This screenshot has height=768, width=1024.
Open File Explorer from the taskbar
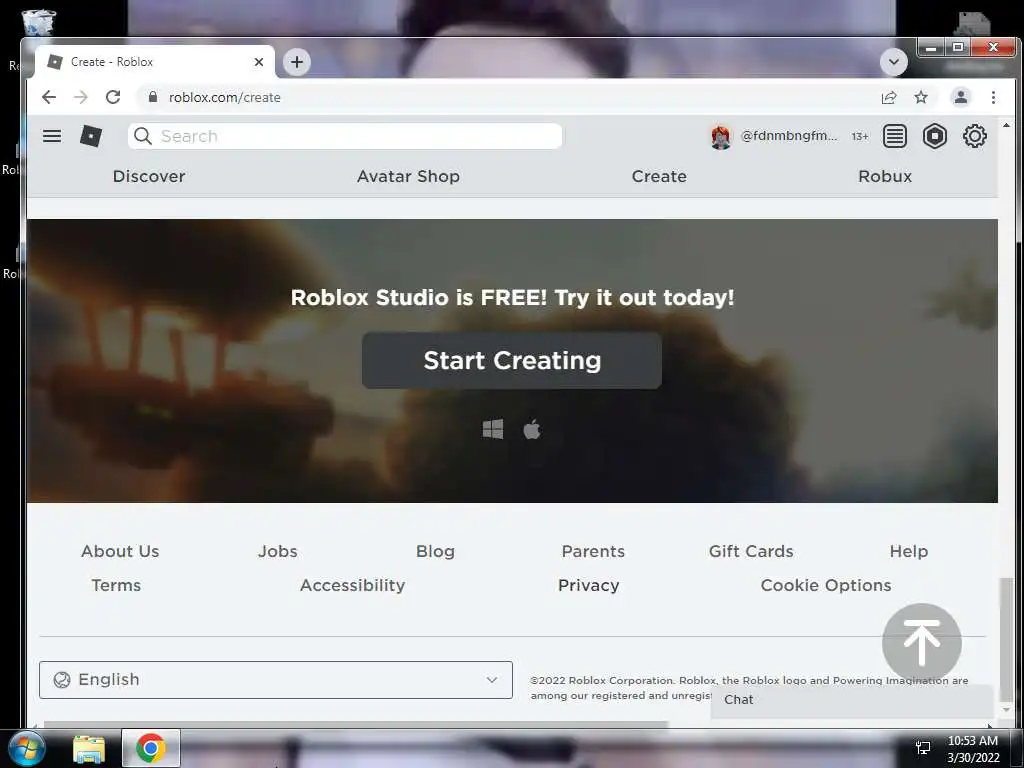click(x=89, y=749)
